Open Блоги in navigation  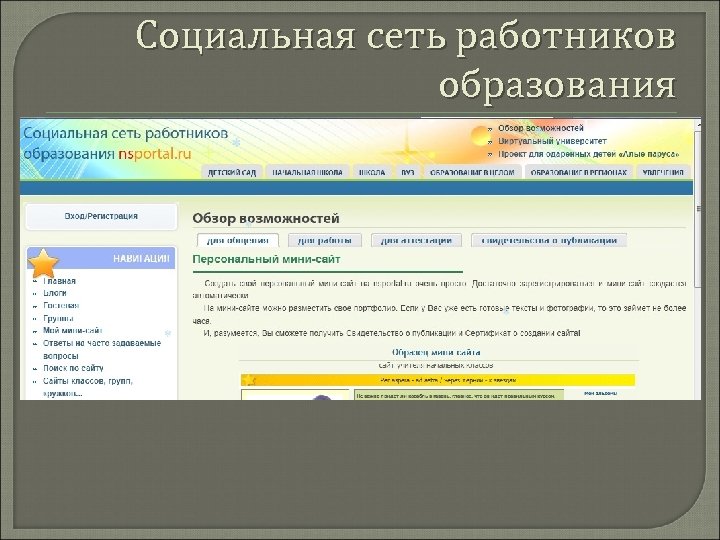coord(55,293)
